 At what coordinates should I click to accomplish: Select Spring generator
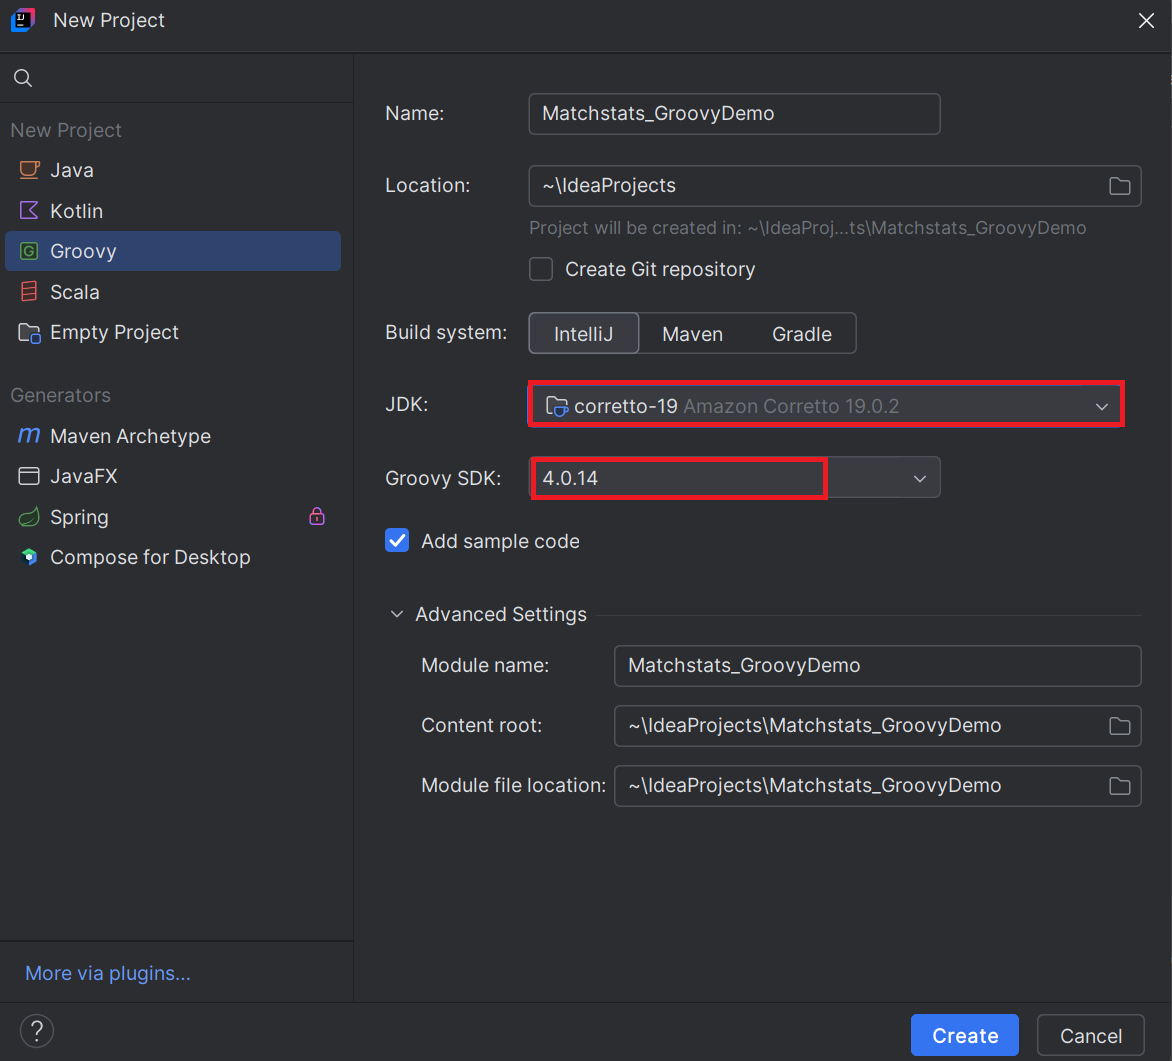[173, 517]
